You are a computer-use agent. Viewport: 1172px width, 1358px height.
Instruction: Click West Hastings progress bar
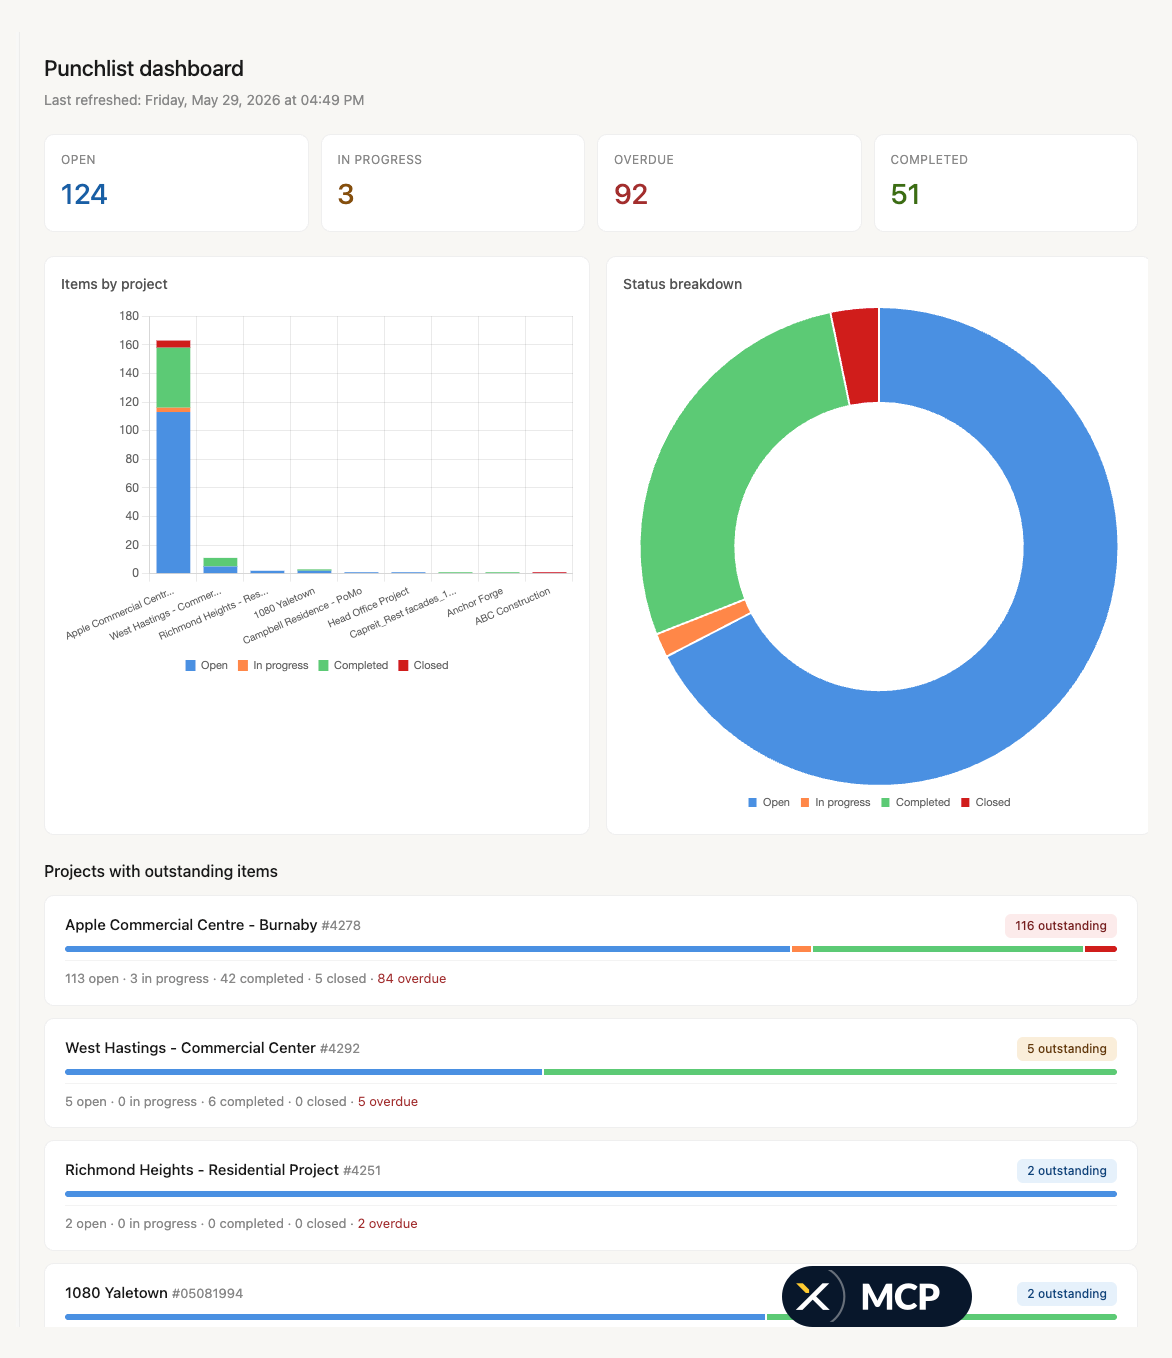coord(591,1072)
